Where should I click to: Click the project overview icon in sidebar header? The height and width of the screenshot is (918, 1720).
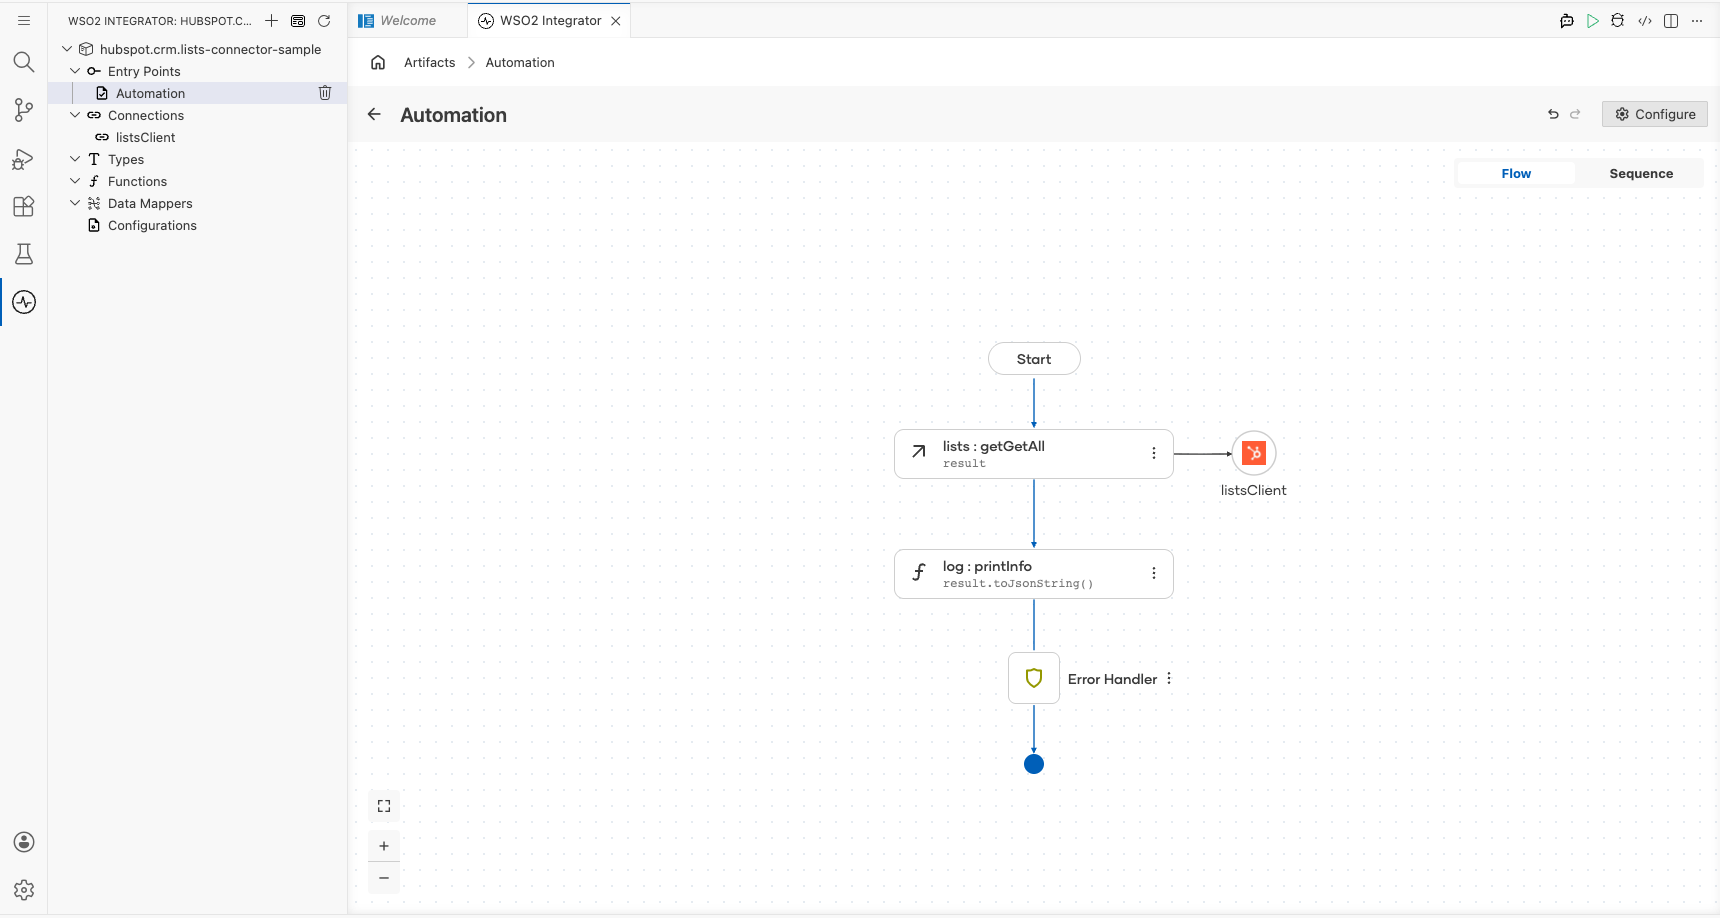click(298, 20)
